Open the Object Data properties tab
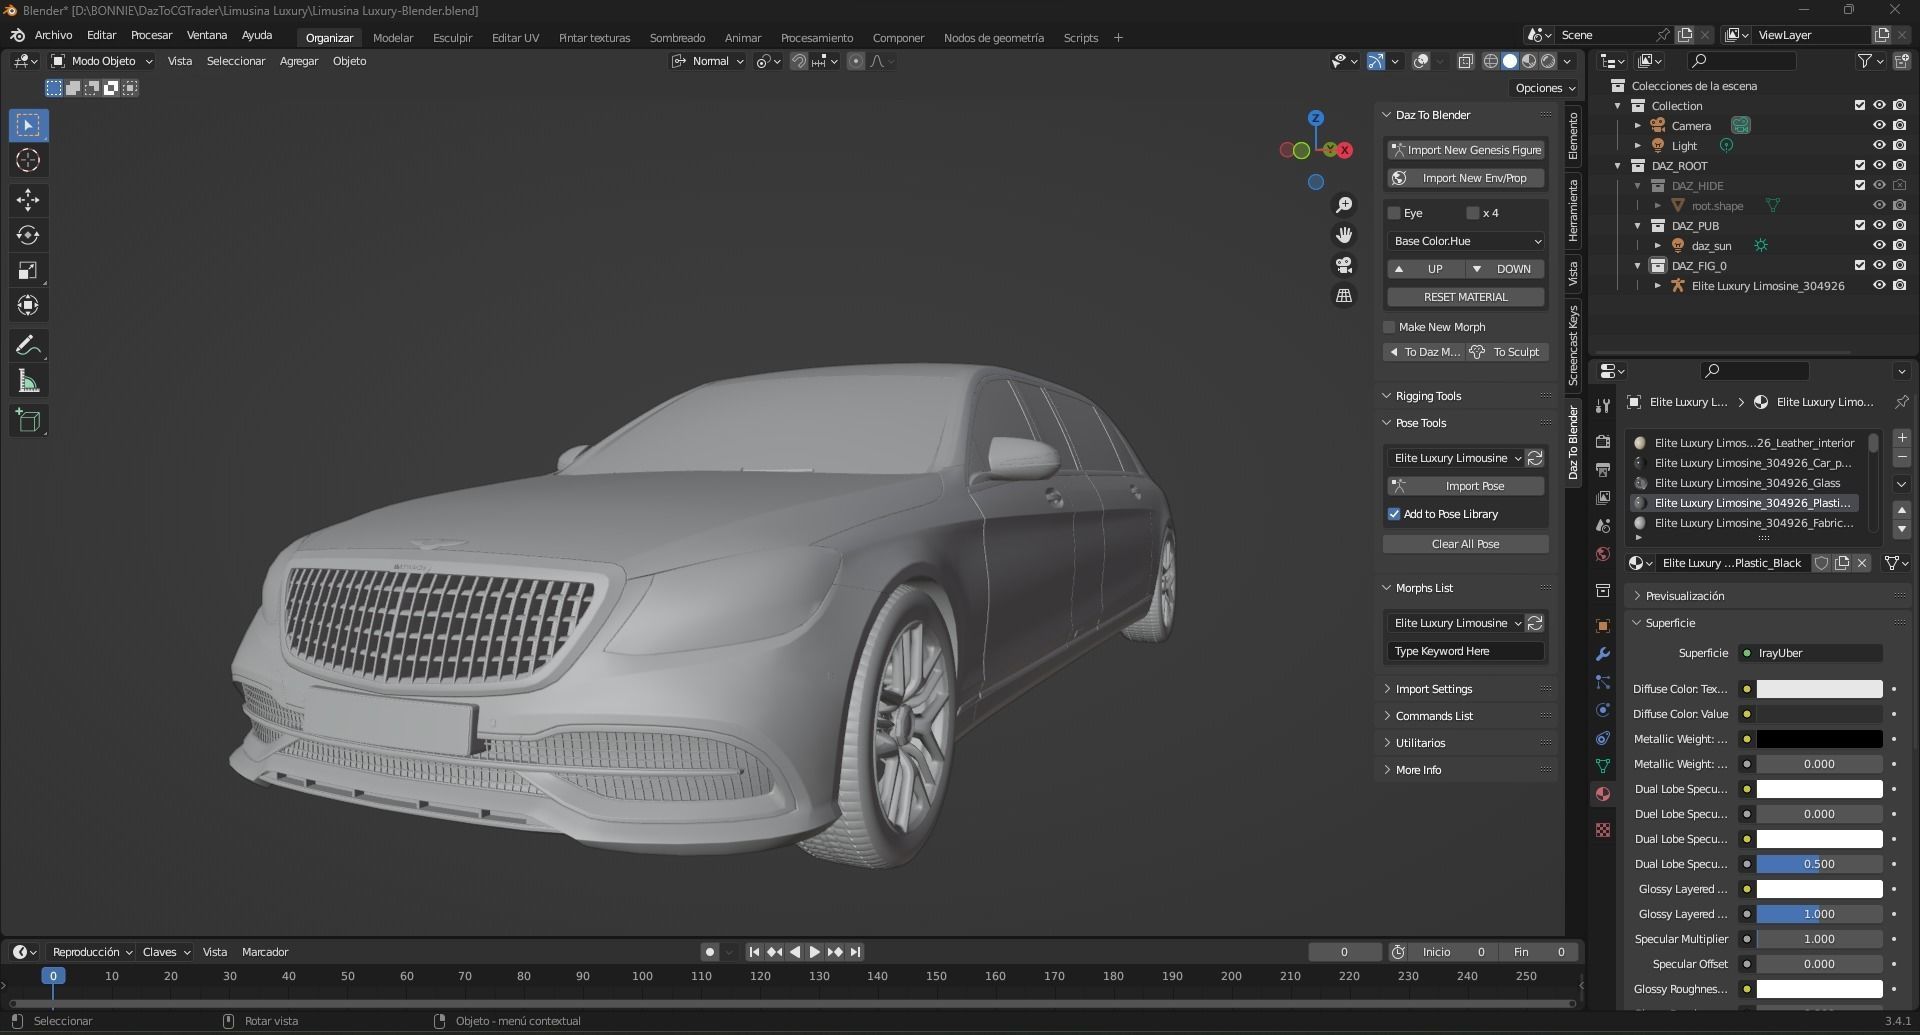This screenshot has width=1920, height=1035. pyautogui.click(x=1603, y=766)
